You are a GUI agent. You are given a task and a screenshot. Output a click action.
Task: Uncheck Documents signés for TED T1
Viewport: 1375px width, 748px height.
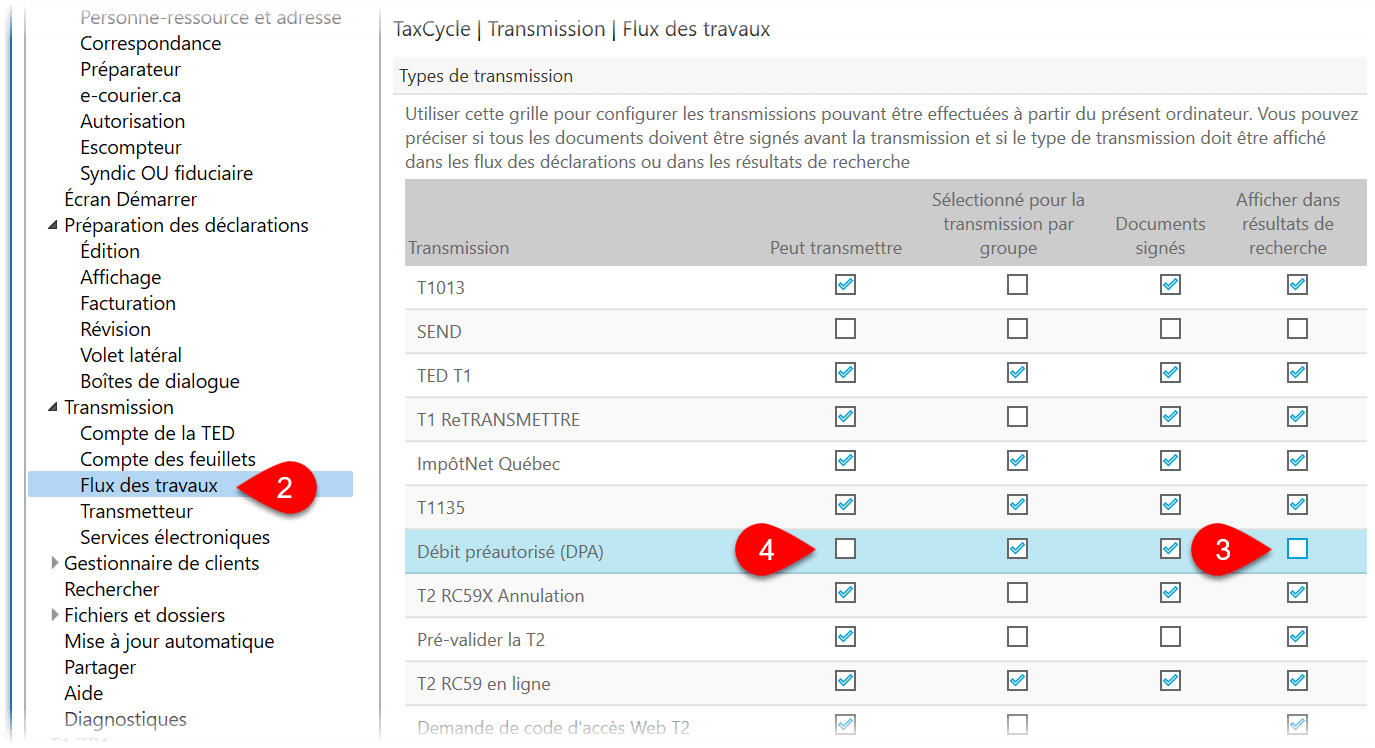click(1170, 373)
